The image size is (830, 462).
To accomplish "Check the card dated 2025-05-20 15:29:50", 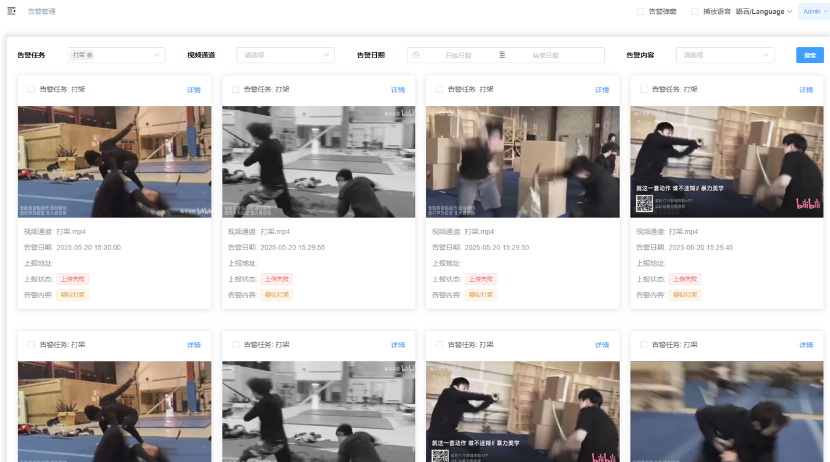I will click(439, 89).
